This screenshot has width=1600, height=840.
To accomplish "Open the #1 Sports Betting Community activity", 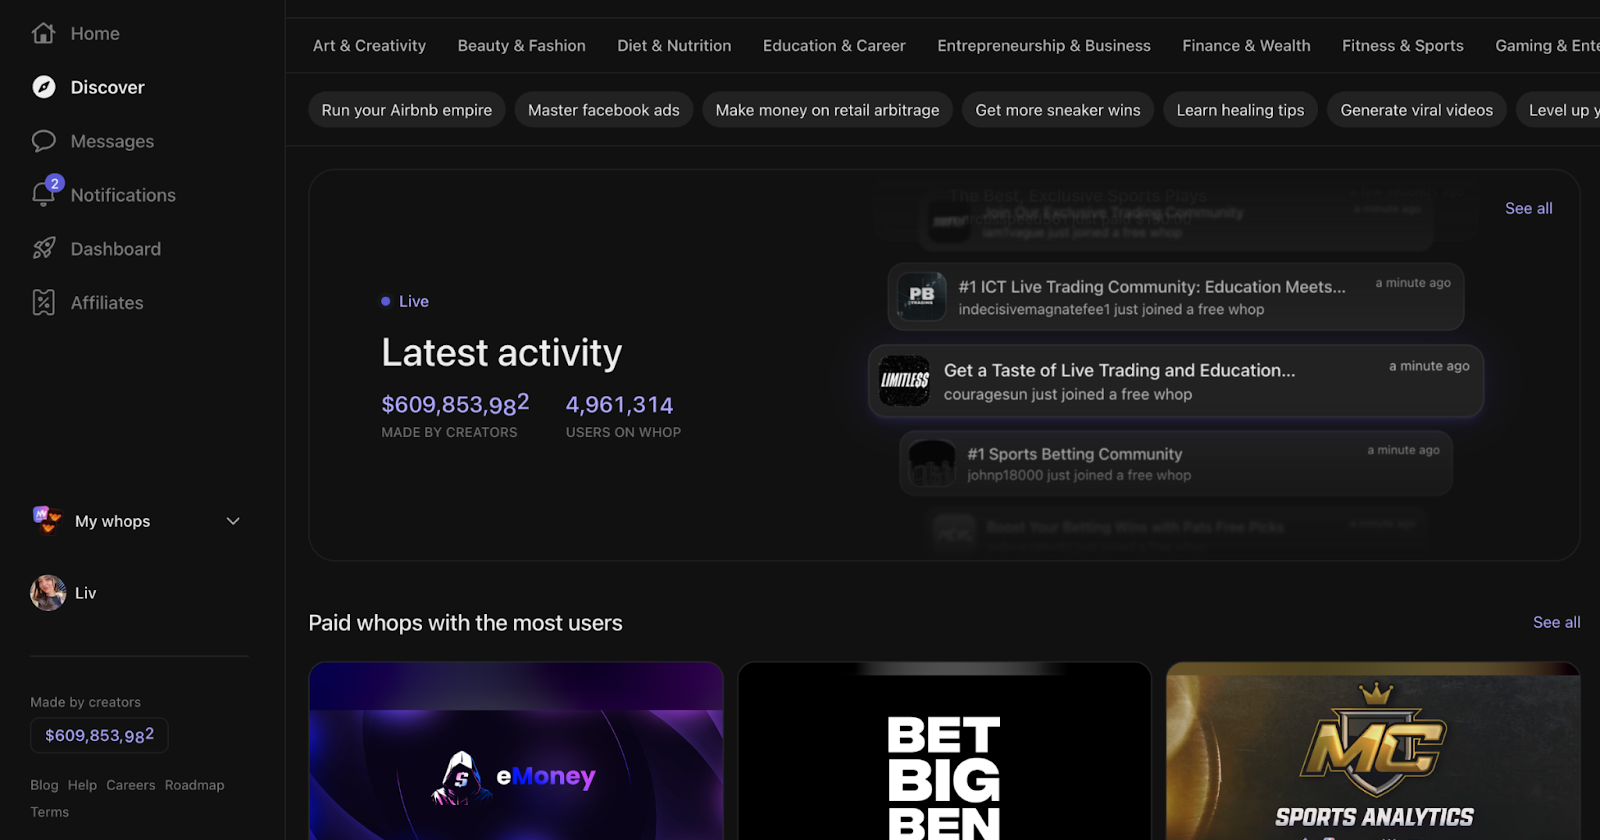I will (1176, 464).
